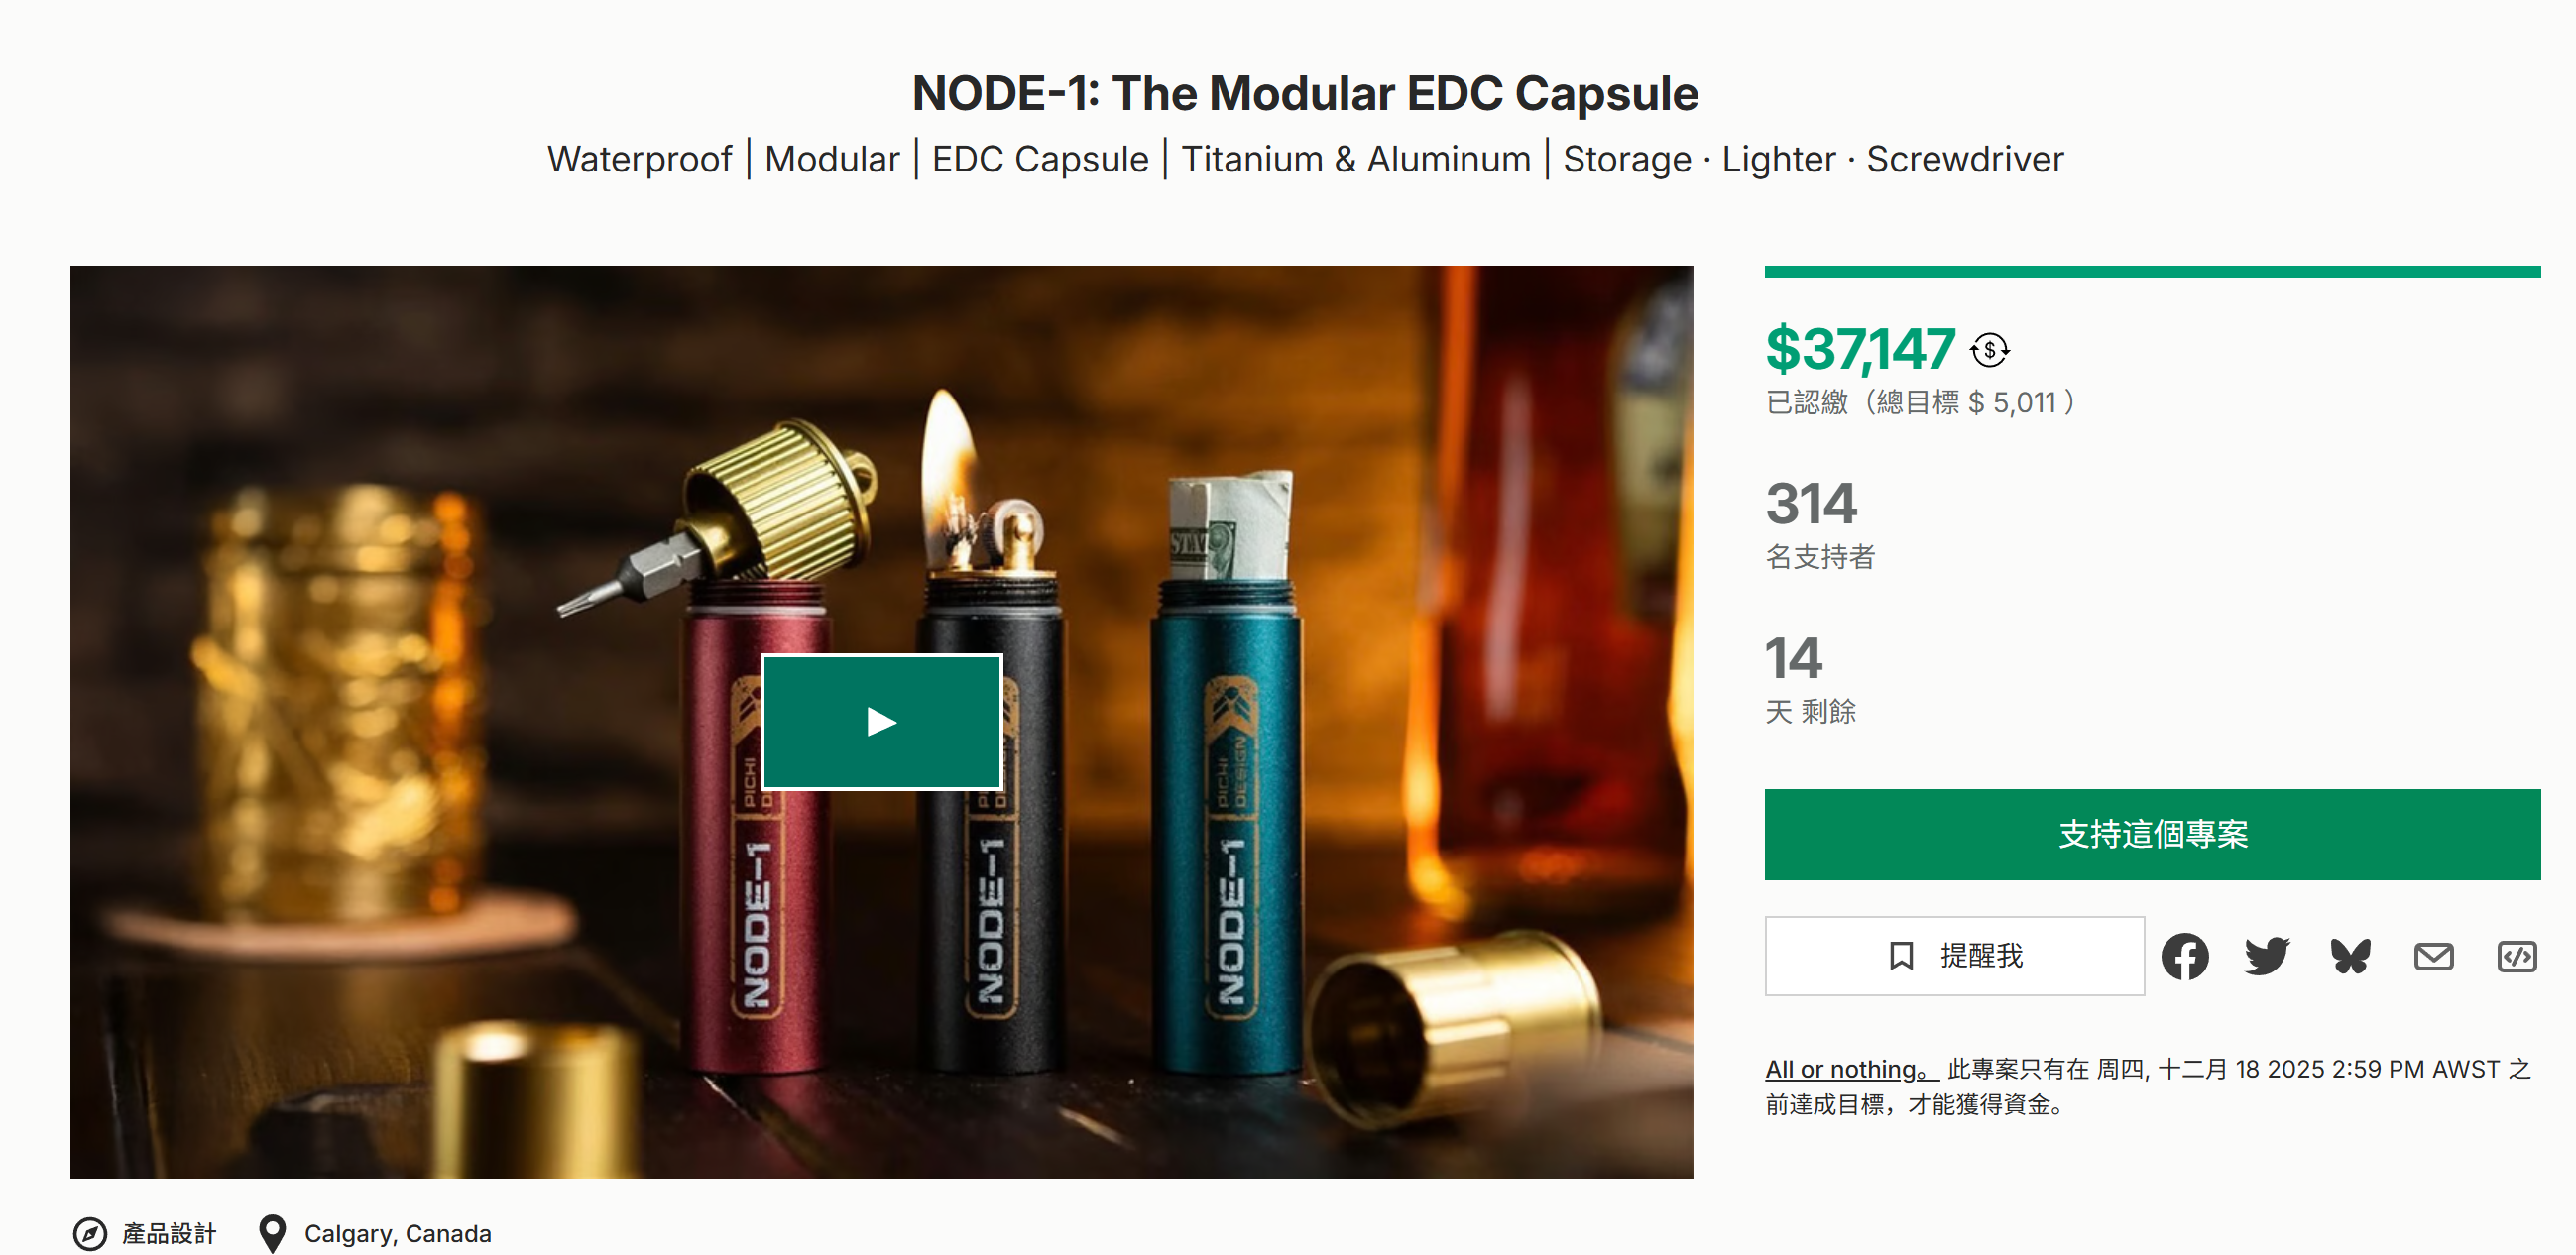Click the currency conversion icon beside $37,147
The height and width of the screenshot is (1255, 2576).
click(1989, 350)
